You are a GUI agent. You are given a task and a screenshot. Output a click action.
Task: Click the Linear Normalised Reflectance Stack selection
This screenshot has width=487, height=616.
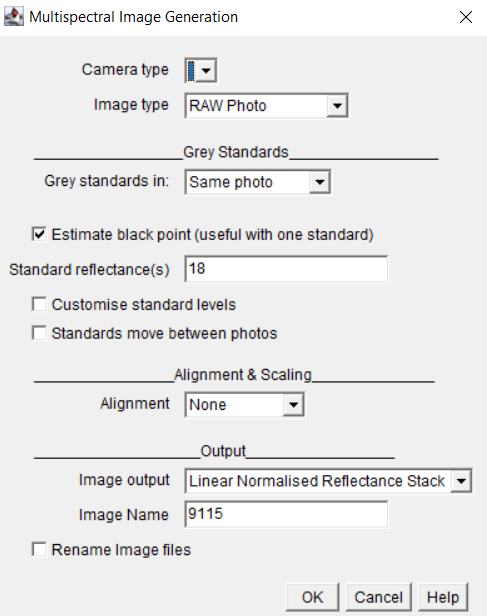tap(317, 481)
